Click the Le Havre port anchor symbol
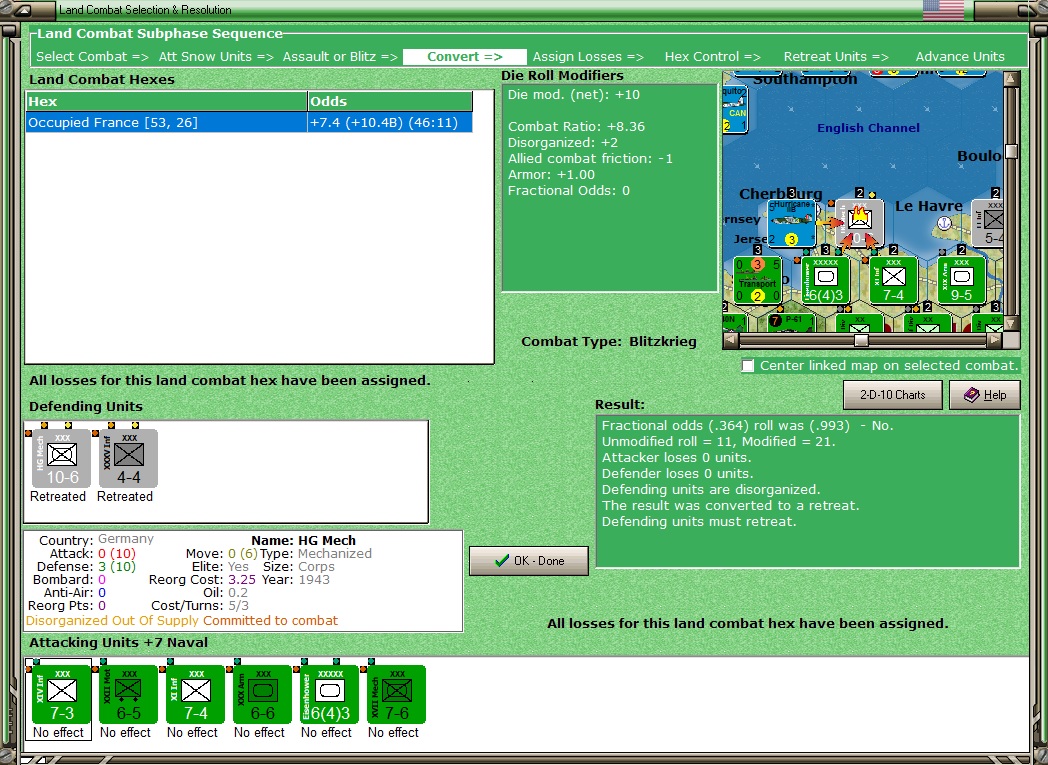The height and width of the screenshot is (765, 1048). click(944, 223)
